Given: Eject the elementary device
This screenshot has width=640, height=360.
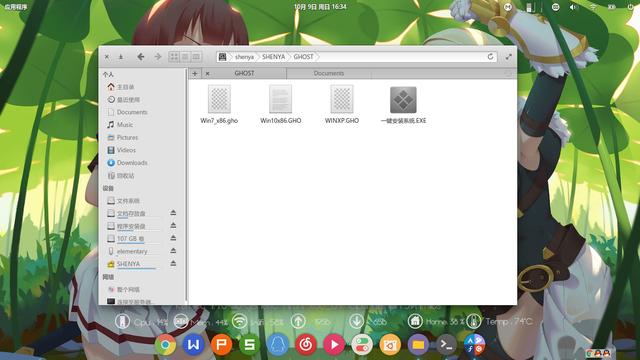Looking at the screenshot, I should 173,251.
